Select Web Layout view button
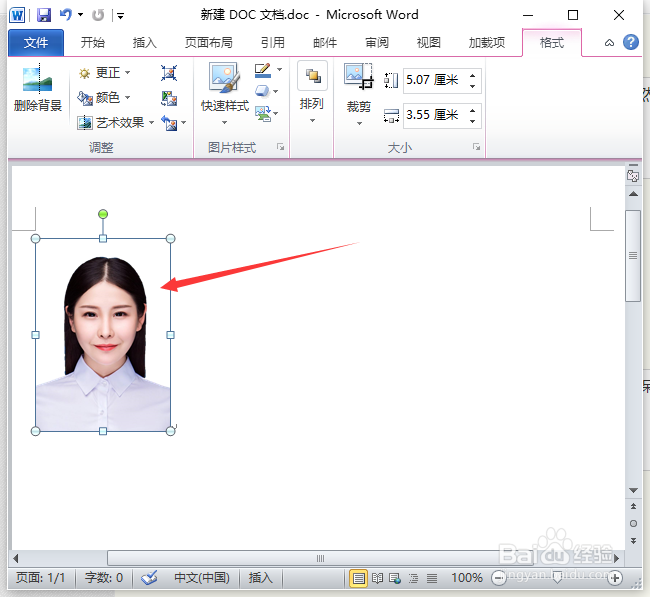 [x=395, y=578]
